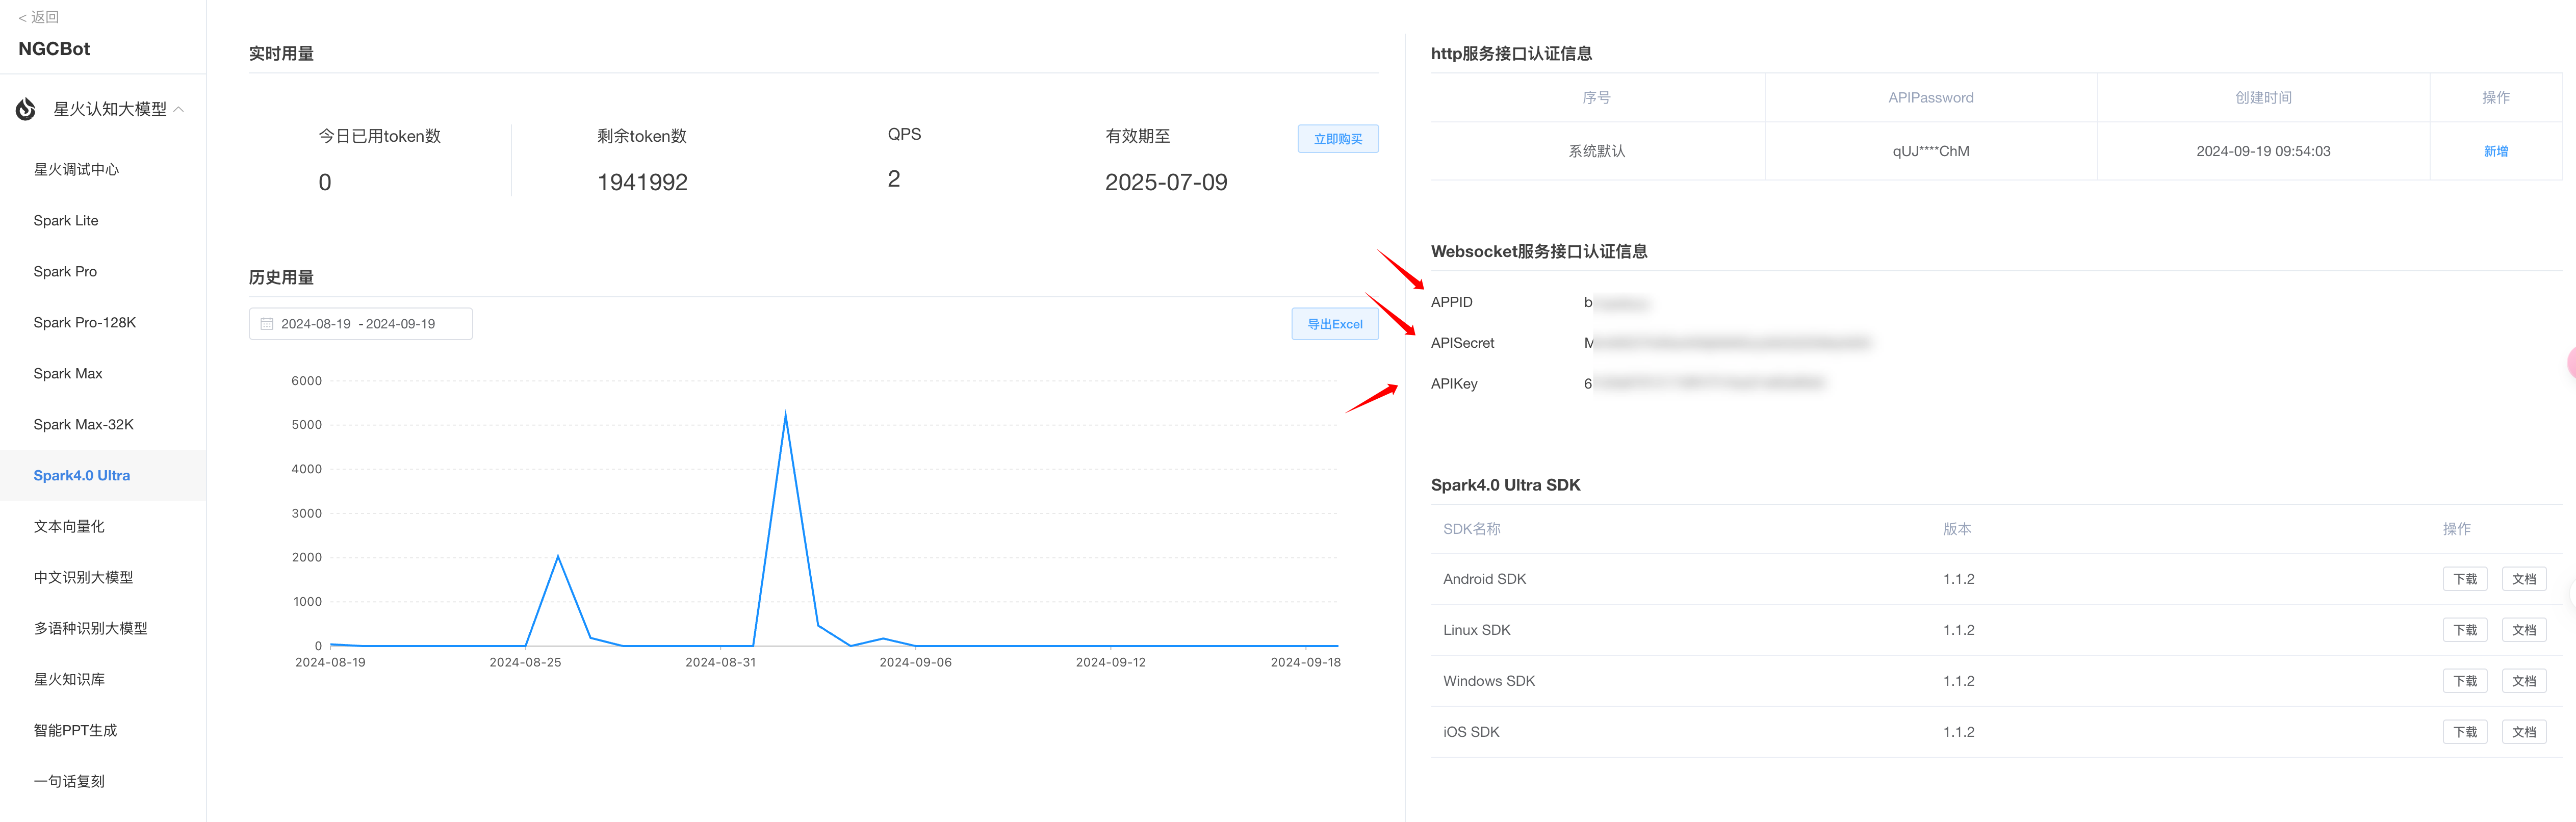The image size is (2576, 822).
Task: Select 星火知识库 menu item
Action: (x=69, y=679)
